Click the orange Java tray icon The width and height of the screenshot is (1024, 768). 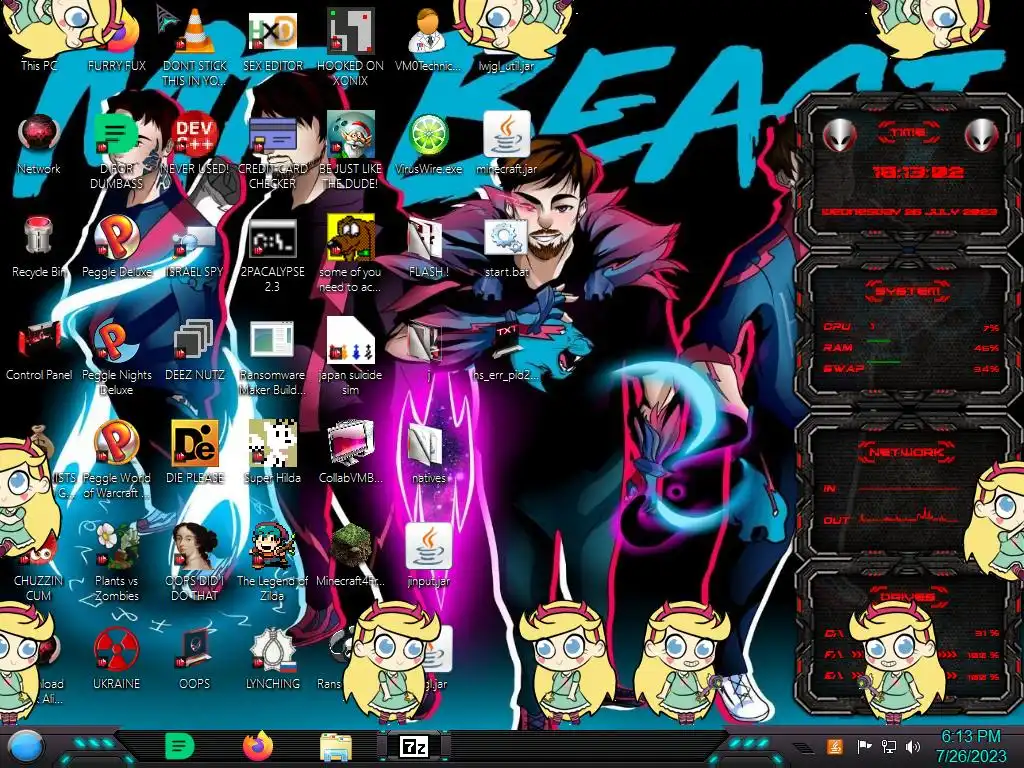pos(835,746)
